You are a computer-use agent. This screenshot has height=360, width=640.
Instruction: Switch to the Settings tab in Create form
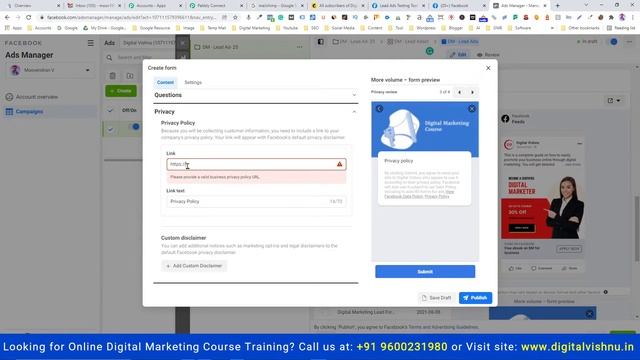[x=193, y=82]
